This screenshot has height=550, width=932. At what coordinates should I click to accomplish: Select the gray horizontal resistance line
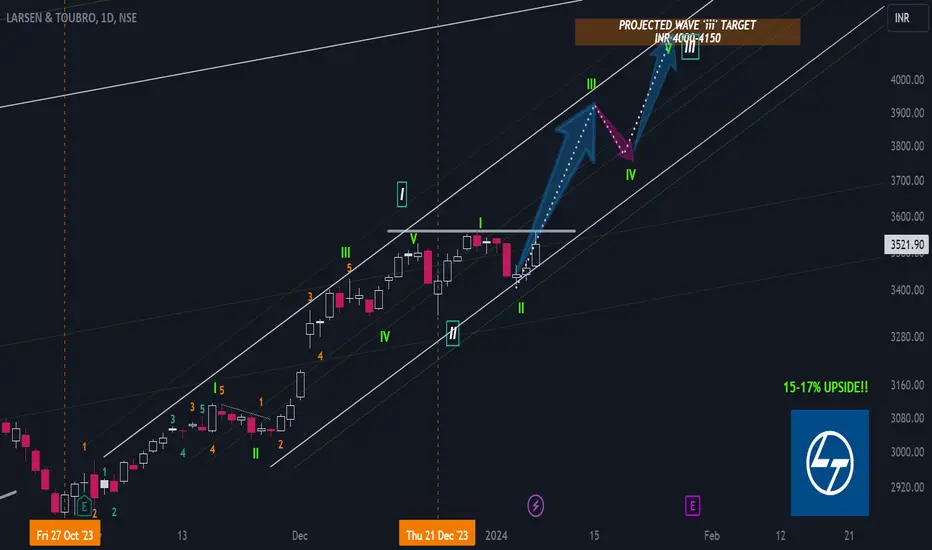click(481, 231)
